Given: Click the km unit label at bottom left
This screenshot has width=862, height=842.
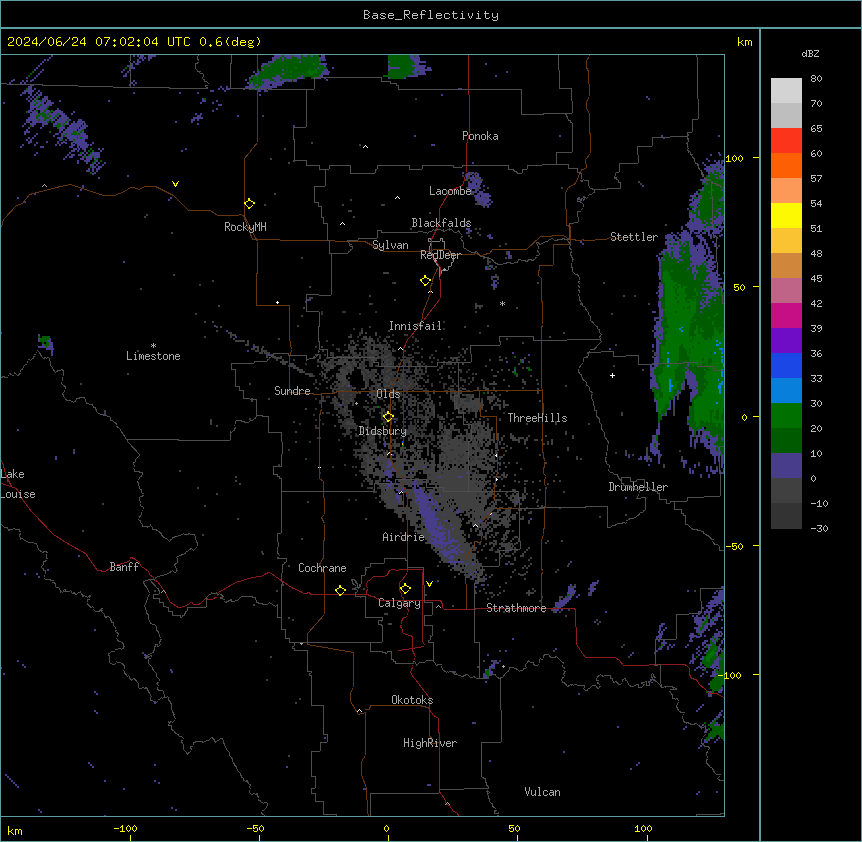Looking at the screenshot, I should coord(15,831).
